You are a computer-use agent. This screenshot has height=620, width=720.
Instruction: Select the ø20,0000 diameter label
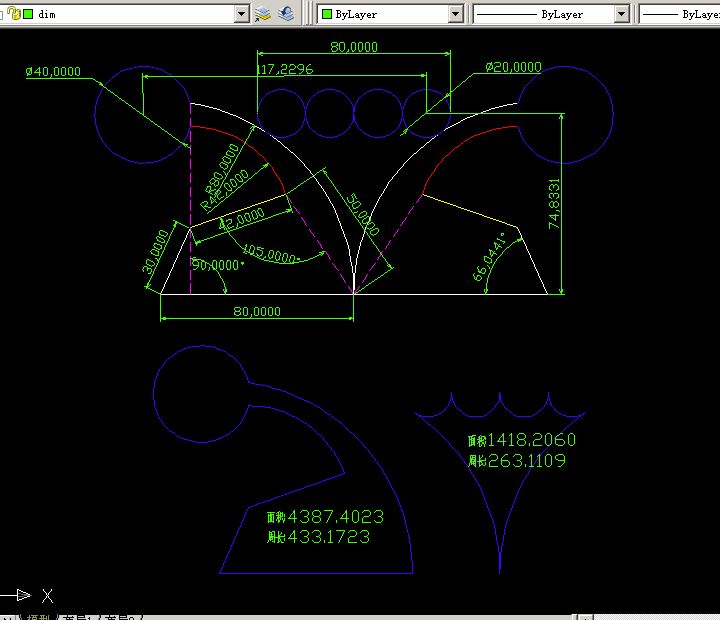[514, 67]
